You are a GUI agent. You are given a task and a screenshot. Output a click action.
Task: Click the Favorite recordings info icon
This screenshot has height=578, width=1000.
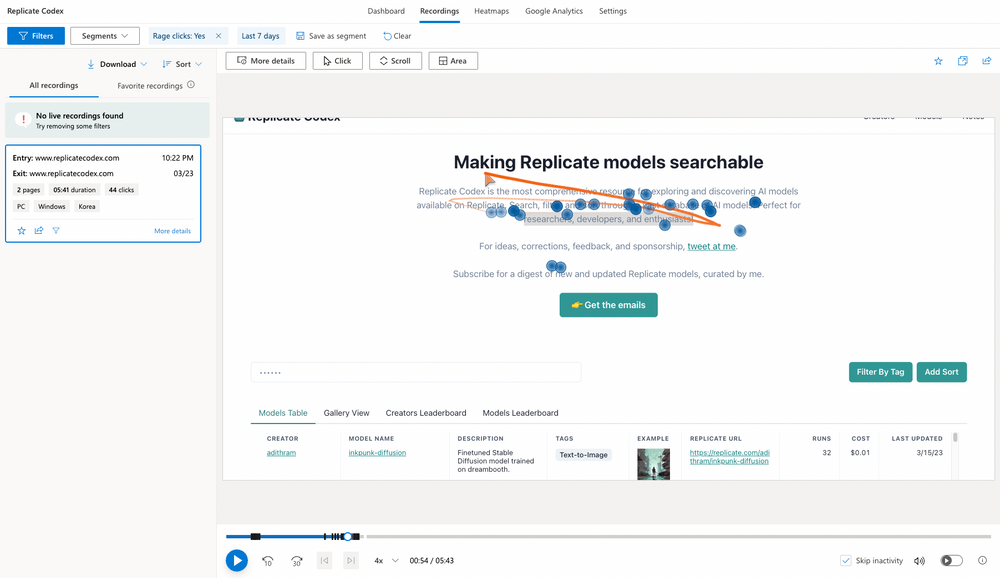[x=191, y=85]
